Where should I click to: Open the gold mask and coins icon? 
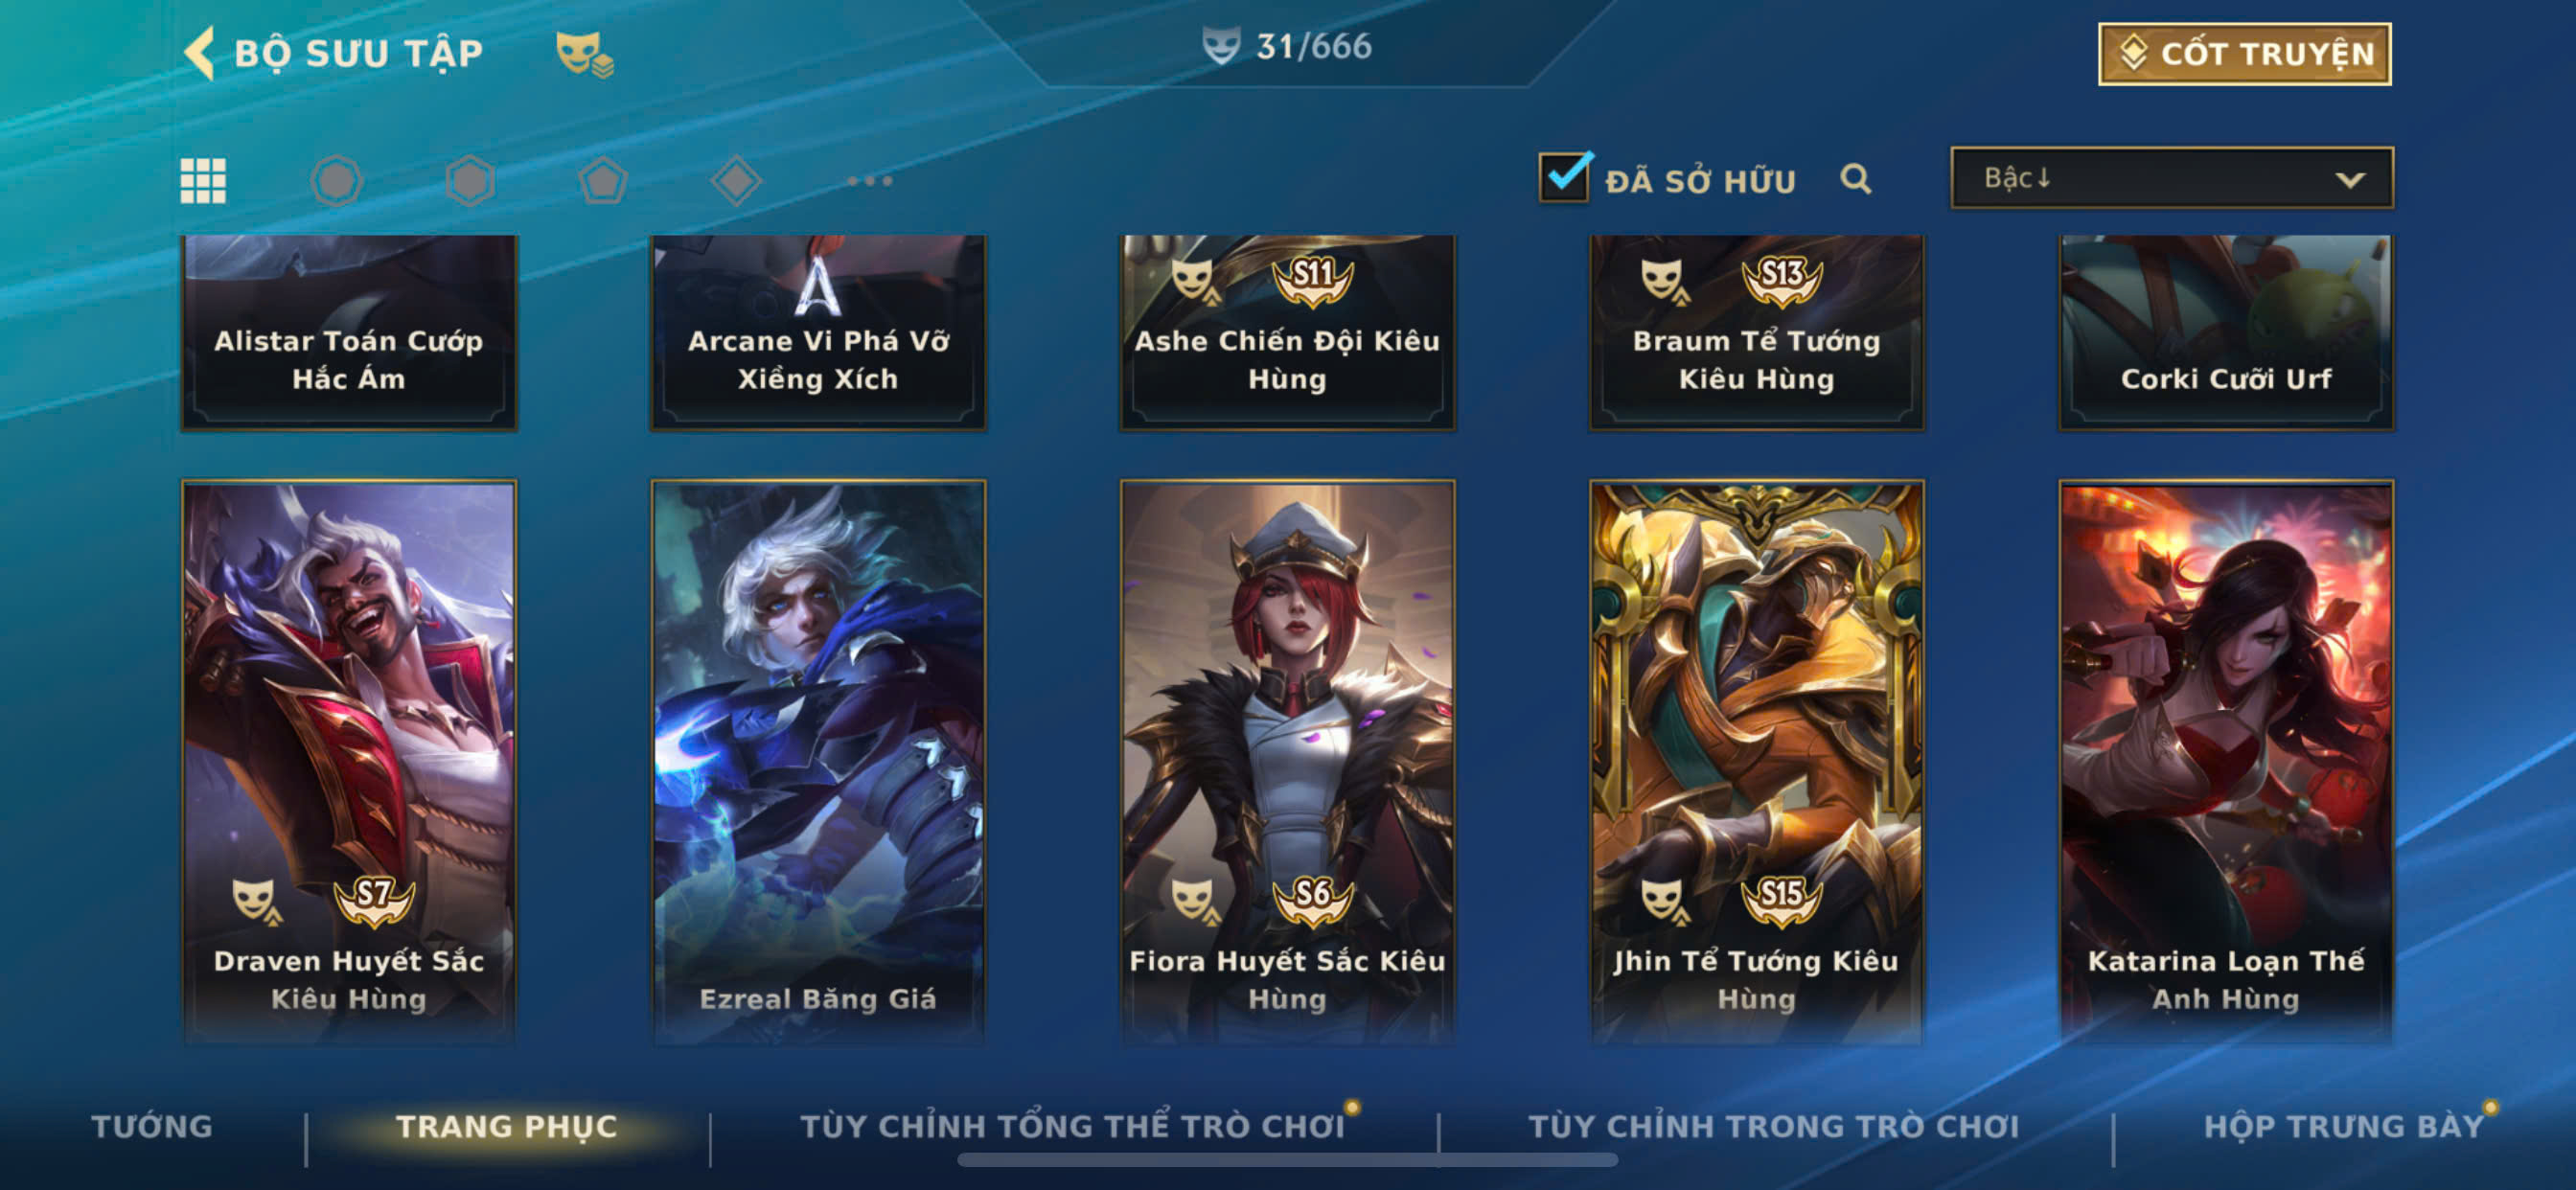point(585,54)
